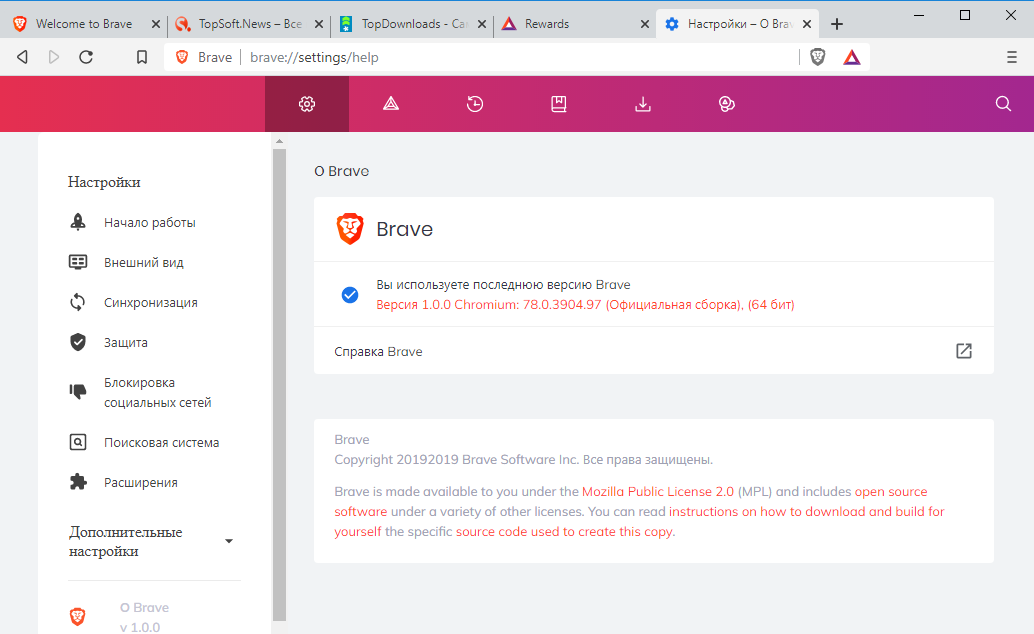Screen dimensions: 1034x634
Task: Switch to Welcome to Brave tab
Action: (x=84, y=24)
